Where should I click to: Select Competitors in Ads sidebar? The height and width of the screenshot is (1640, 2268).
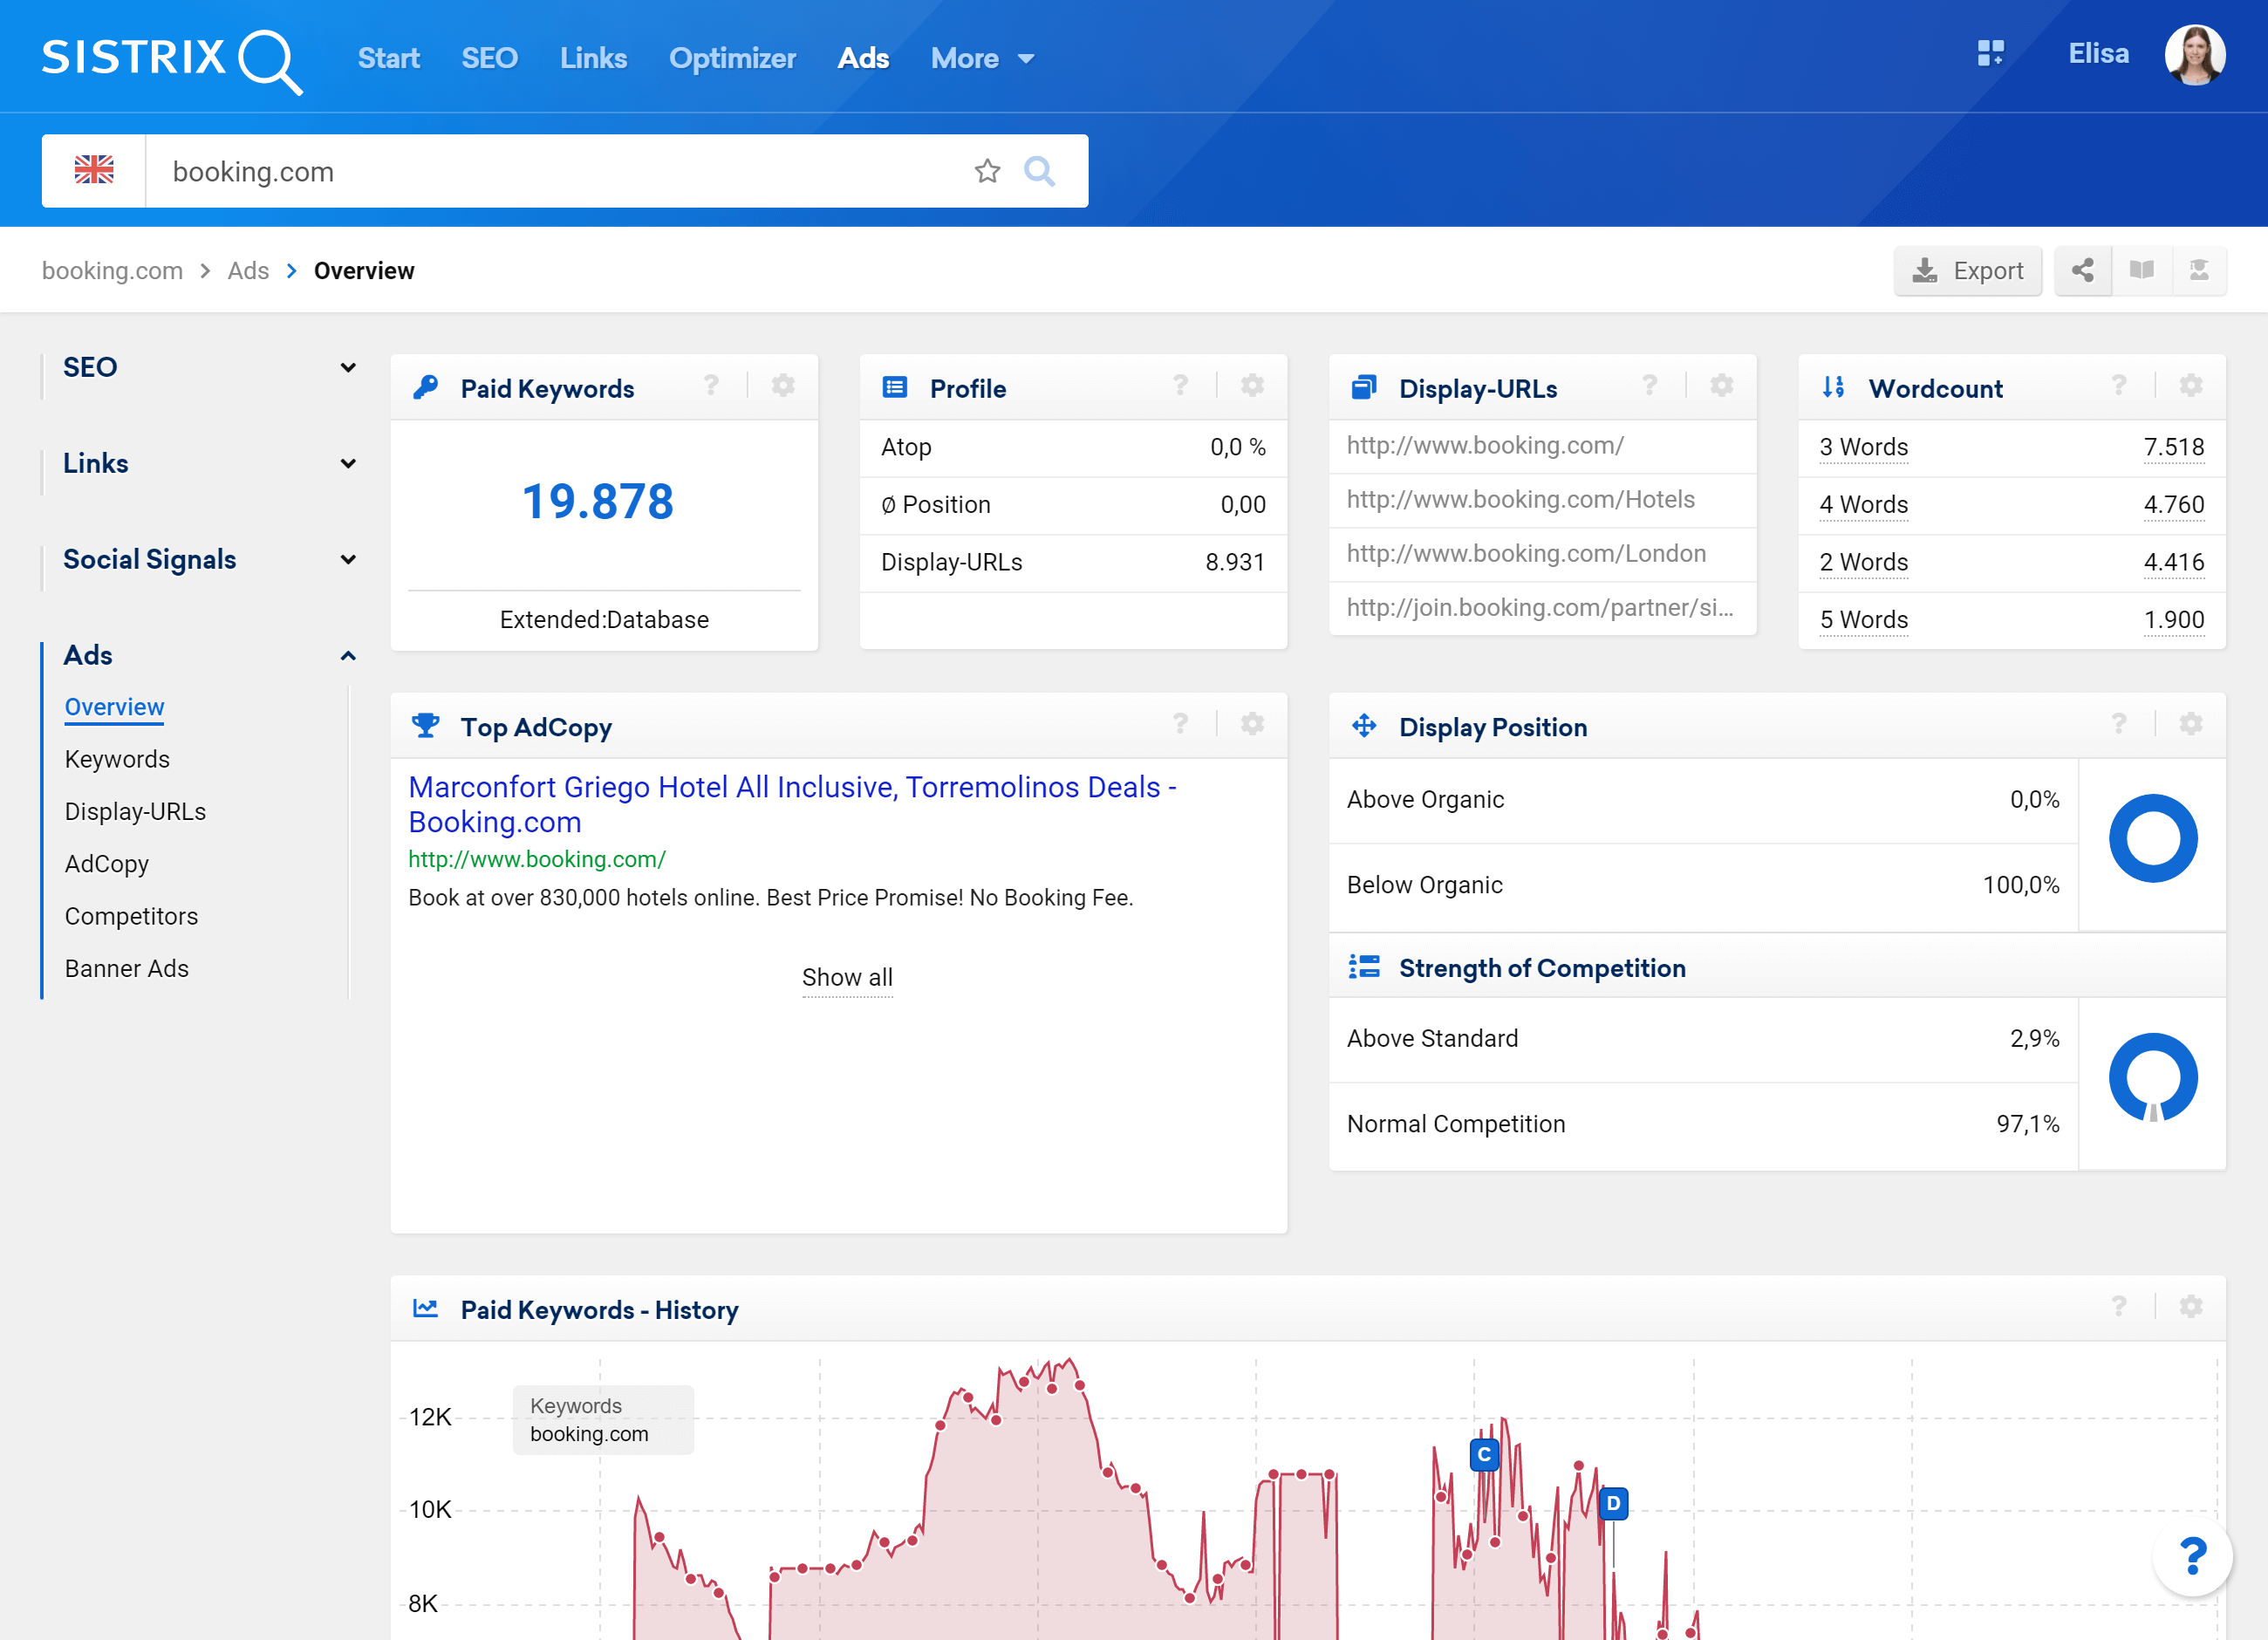(x=131, y=916)
